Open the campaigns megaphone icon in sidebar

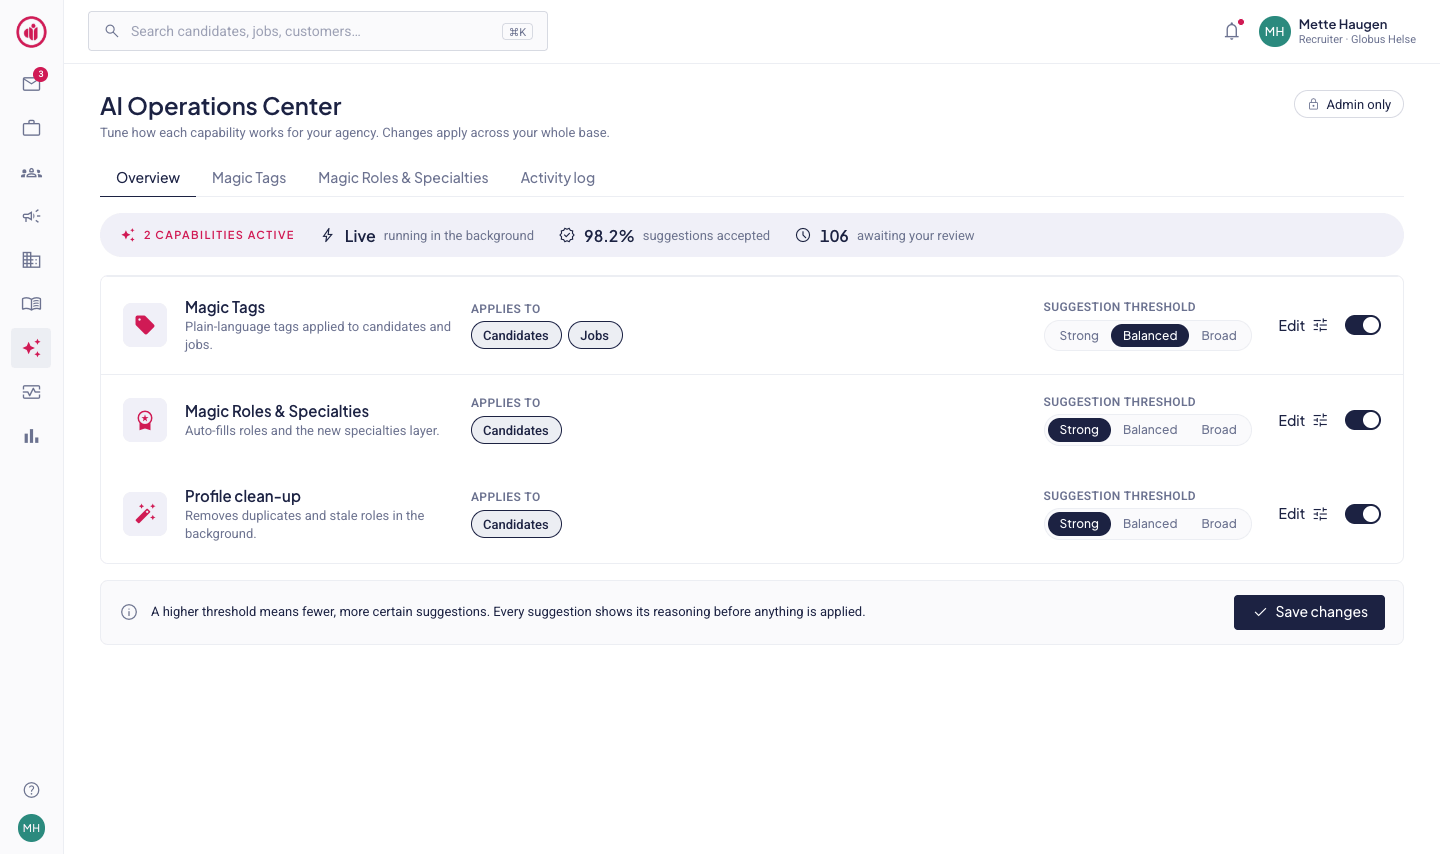[x=31, y=216]
